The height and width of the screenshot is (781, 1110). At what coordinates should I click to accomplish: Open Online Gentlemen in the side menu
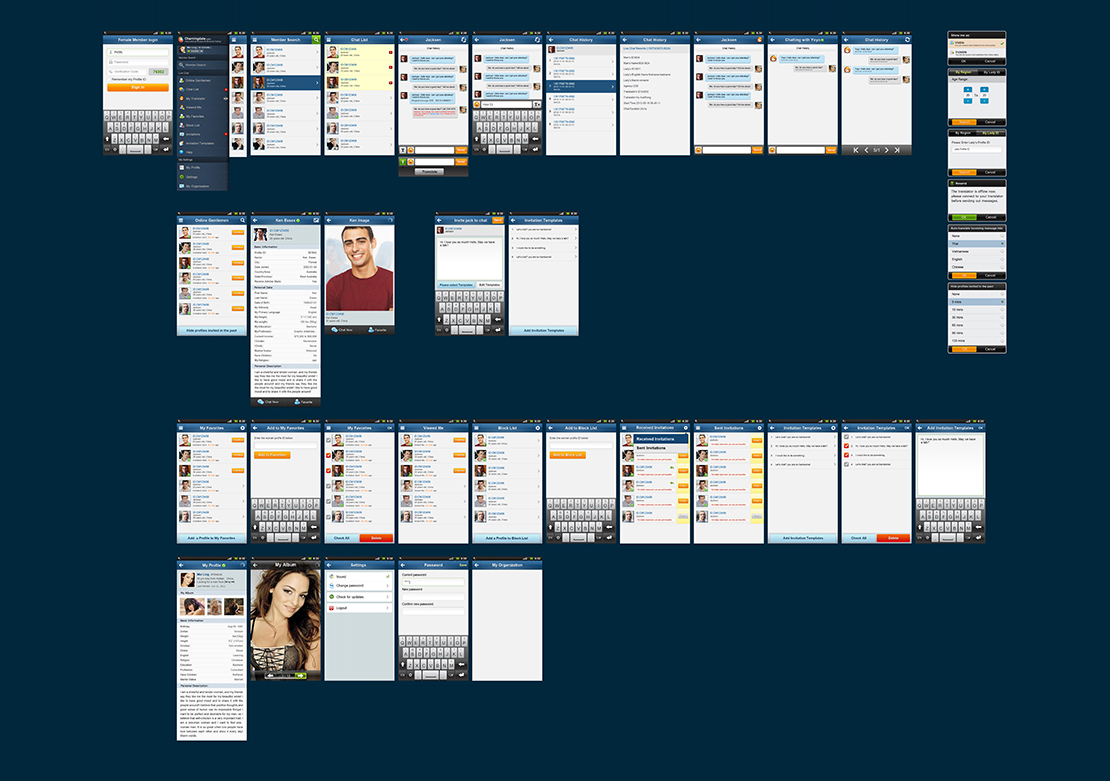click(202, 81)
